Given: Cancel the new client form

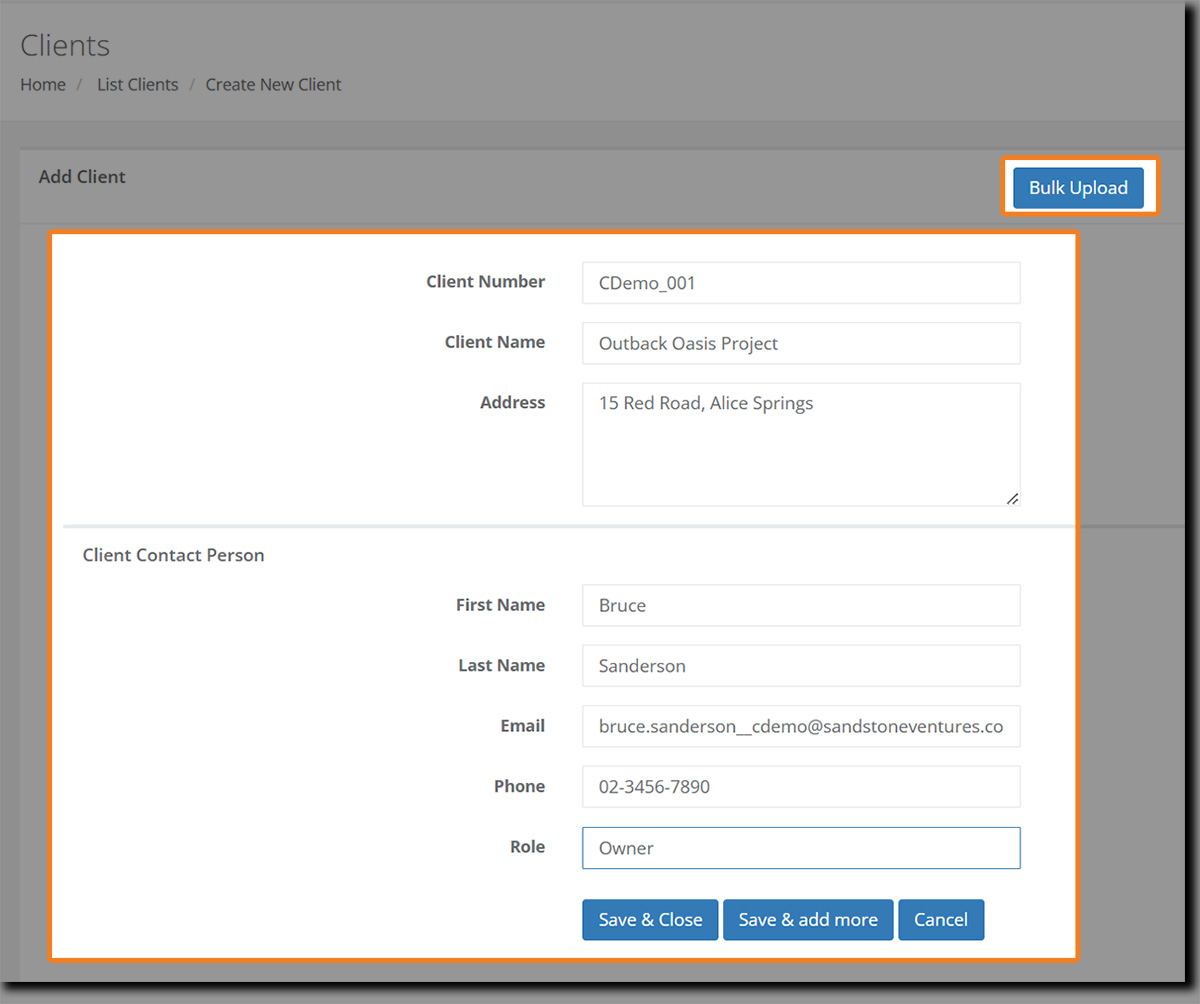Looking at the screenshot, I should point(940,920).
